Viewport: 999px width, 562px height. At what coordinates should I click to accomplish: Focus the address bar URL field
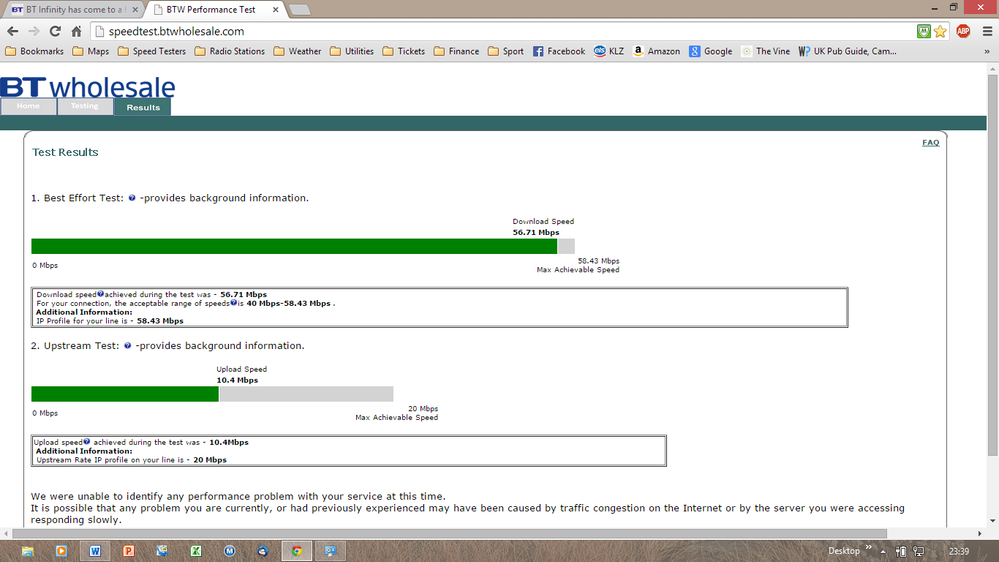(x=503, y=31)
